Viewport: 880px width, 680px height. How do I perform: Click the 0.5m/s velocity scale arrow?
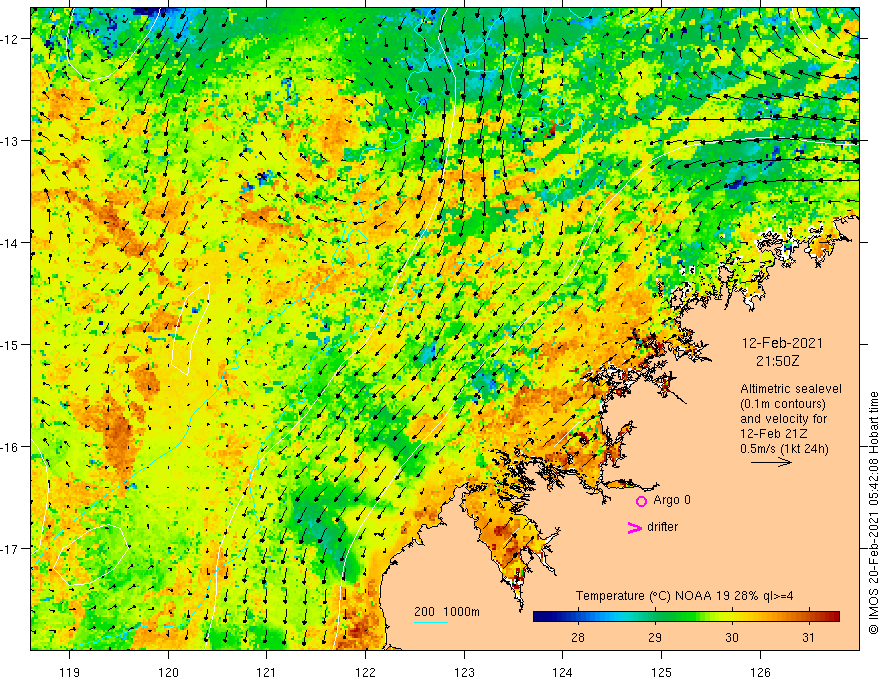(771, 462)
